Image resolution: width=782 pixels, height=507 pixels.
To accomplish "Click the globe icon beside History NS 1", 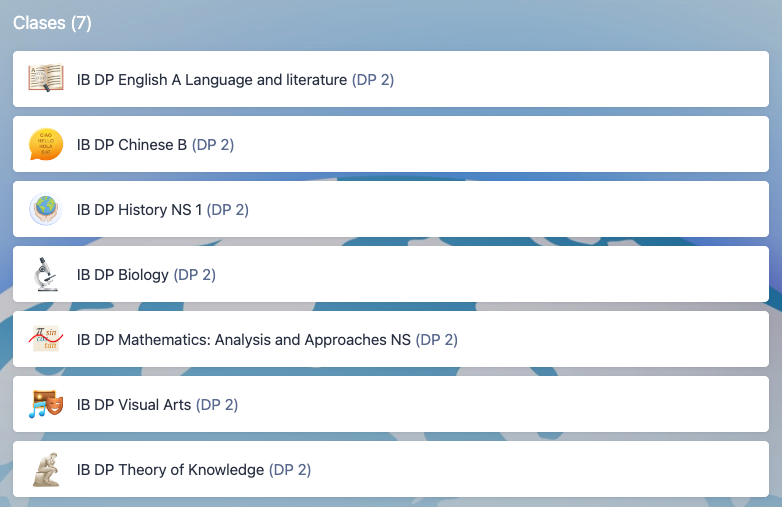I will tap(45, 209).
